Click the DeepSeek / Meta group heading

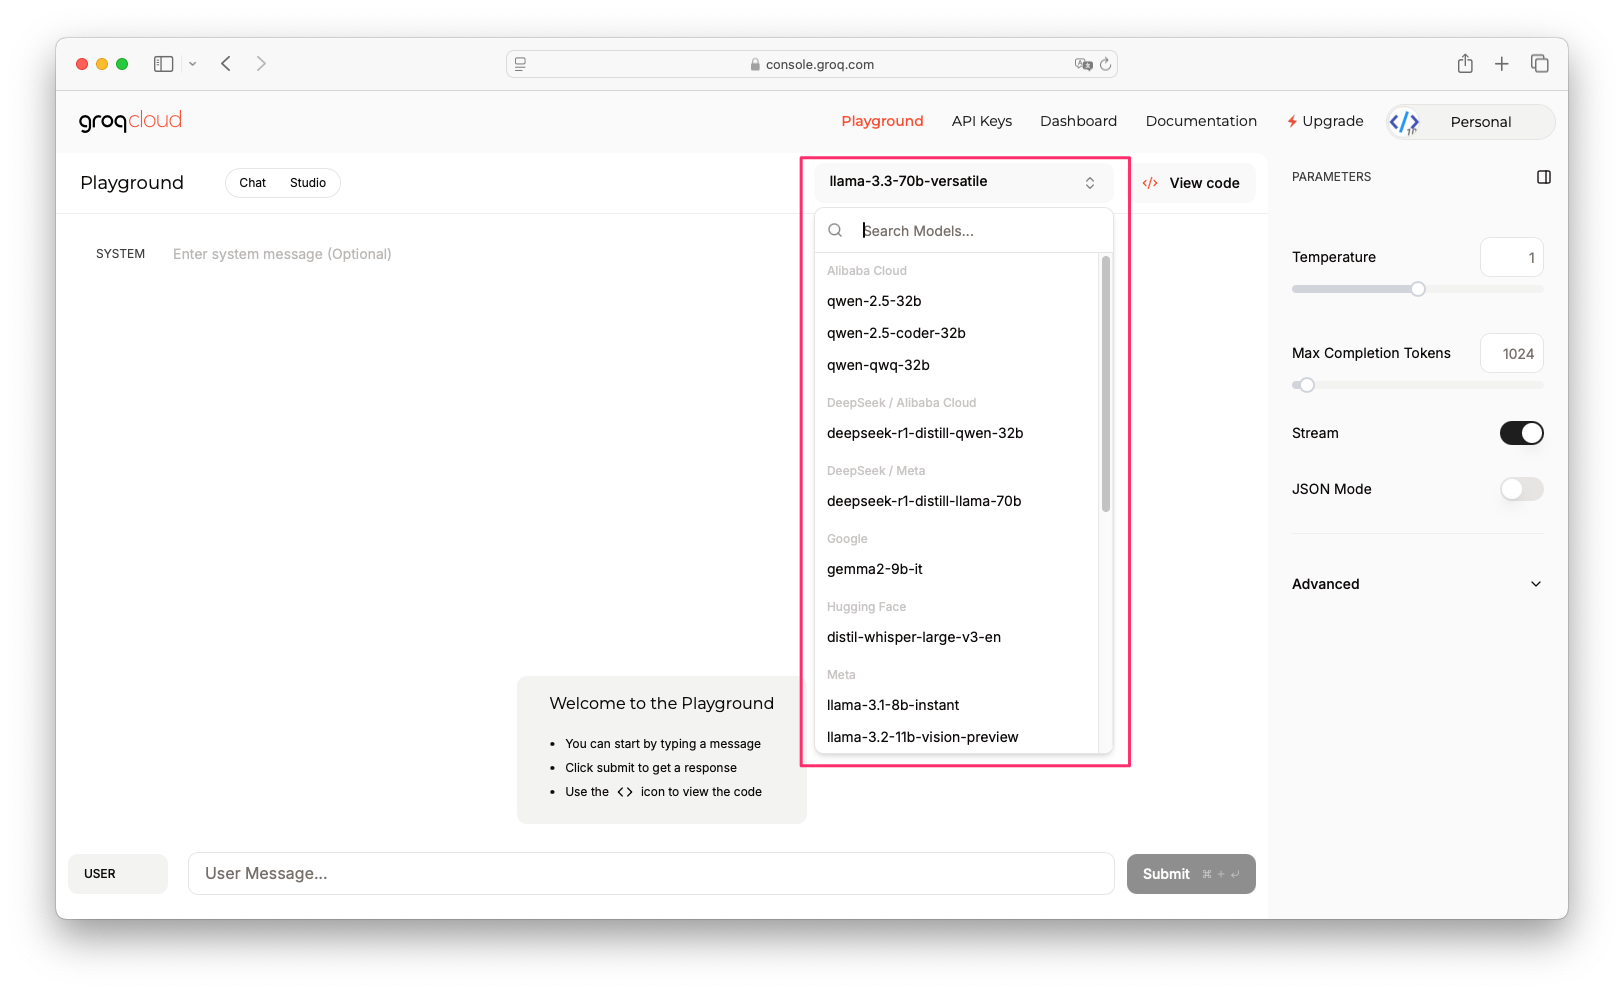coord(876,471)
